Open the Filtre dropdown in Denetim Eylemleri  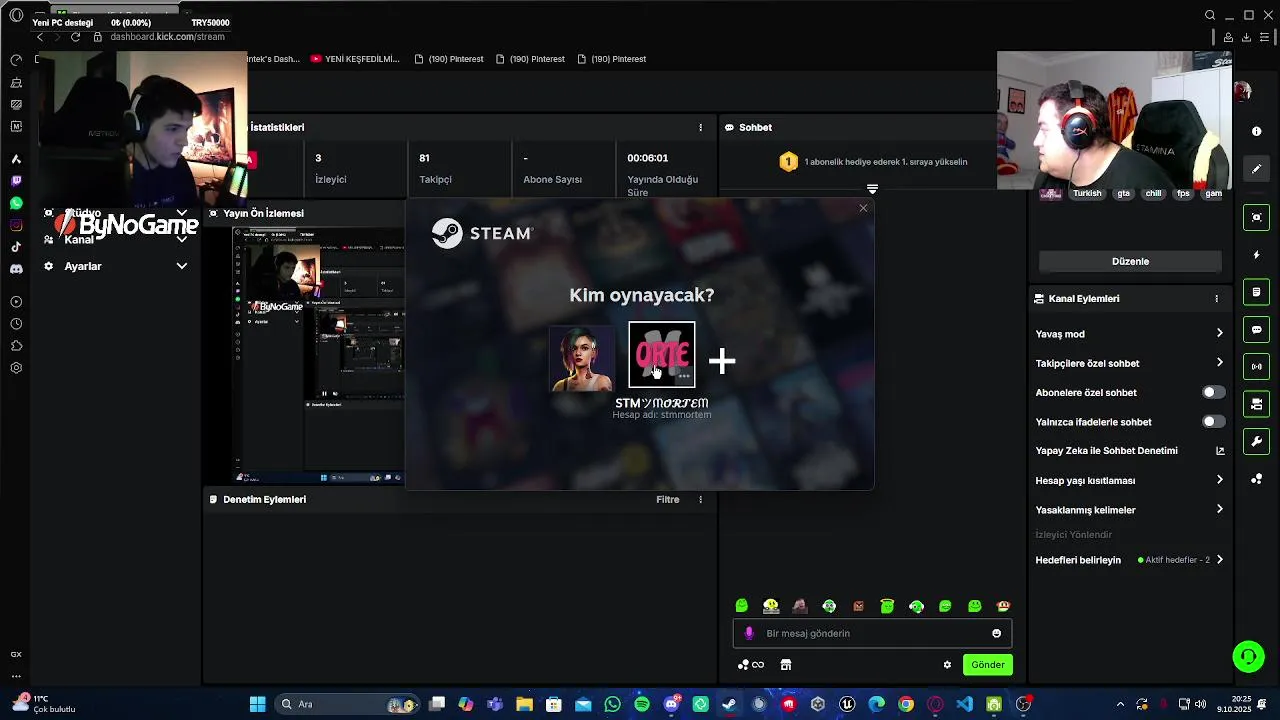coord(667,500)
